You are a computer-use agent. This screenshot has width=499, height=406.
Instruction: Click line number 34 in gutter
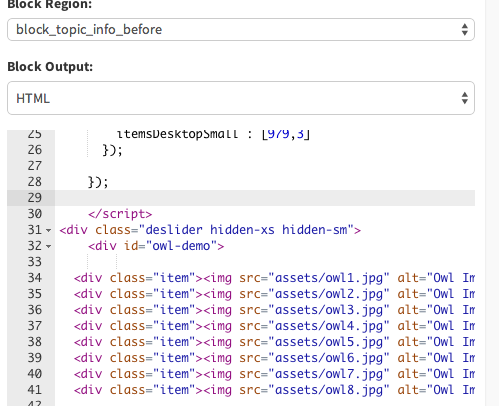point(35,278)
